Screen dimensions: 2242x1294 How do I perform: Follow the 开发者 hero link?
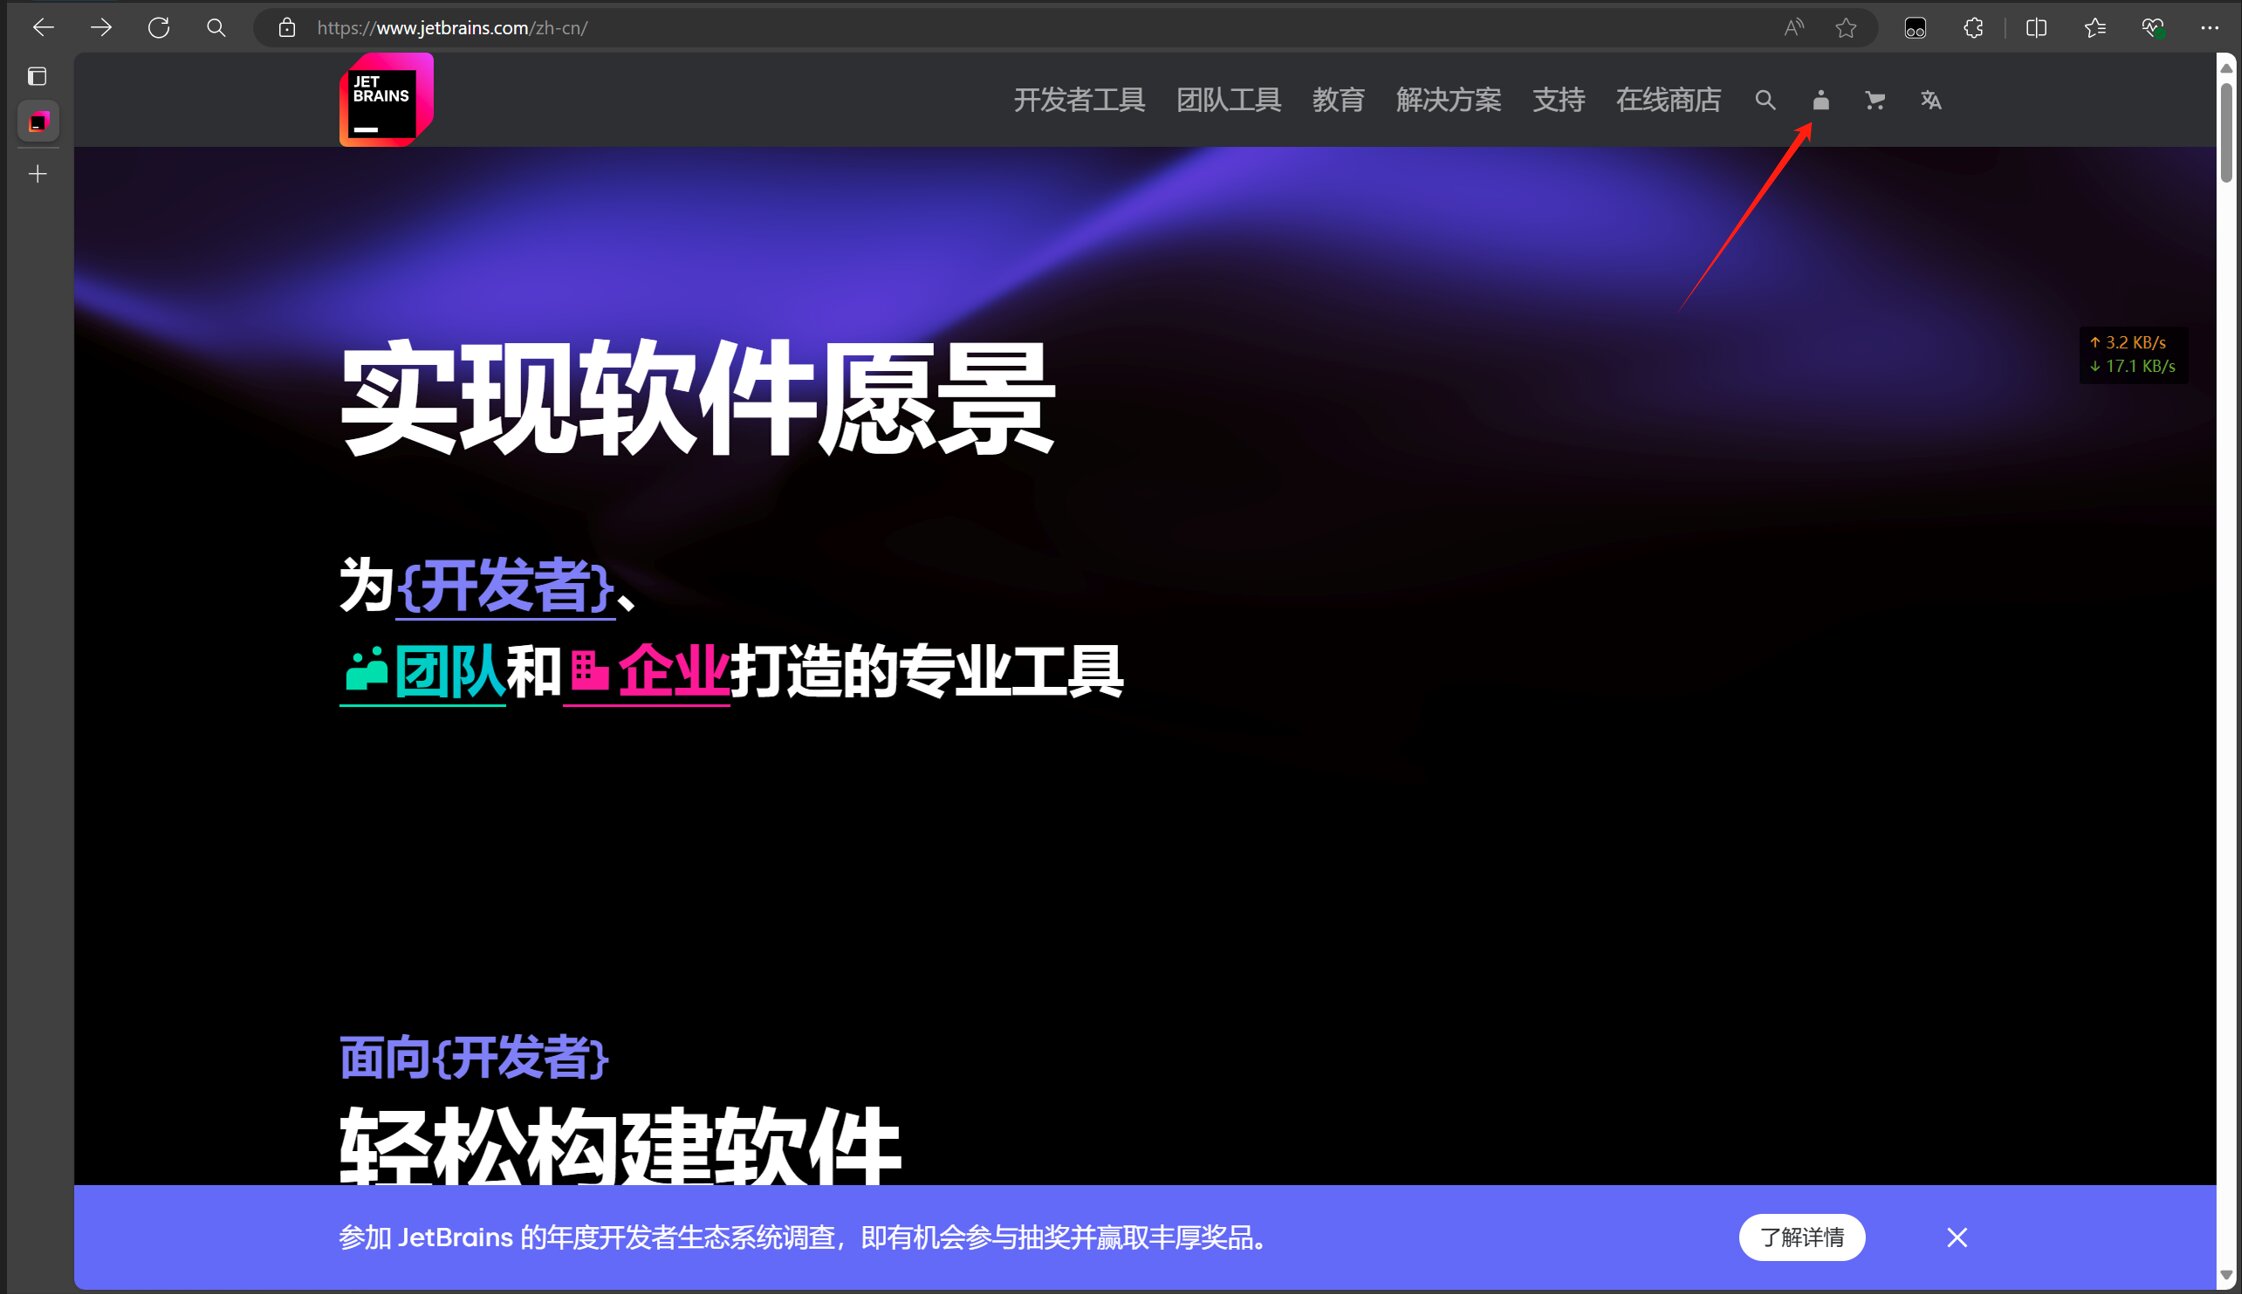[505, 586]
